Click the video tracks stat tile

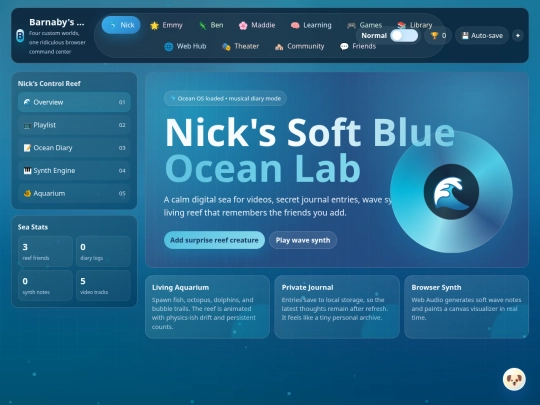103,285
